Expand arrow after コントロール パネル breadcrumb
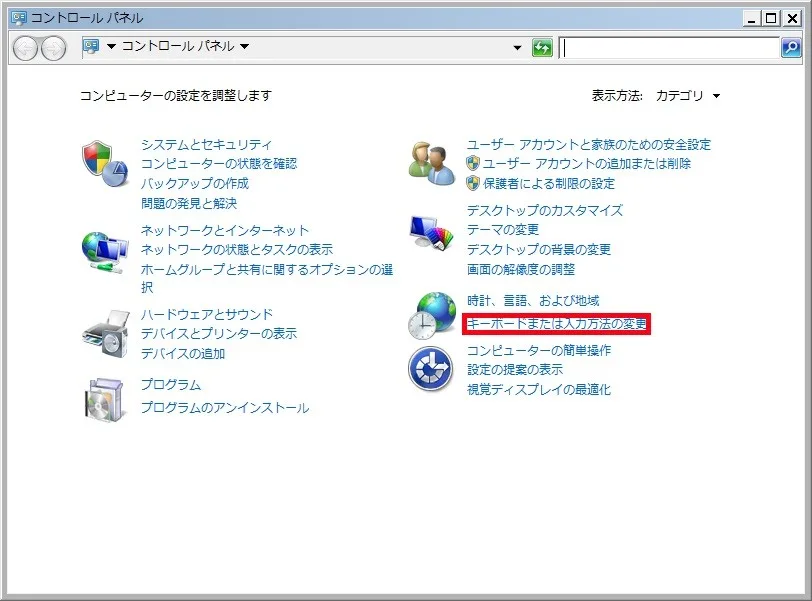Image resolution: width=812 pixels, height=601 pixels. click(244, 47)
